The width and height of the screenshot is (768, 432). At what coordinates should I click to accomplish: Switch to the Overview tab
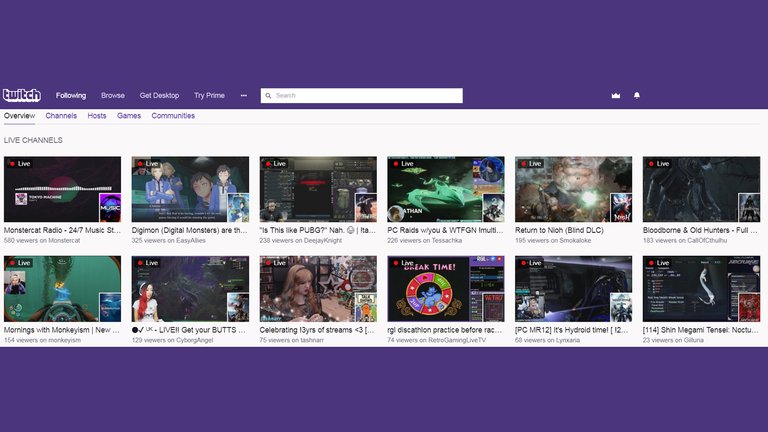[20, 116]
